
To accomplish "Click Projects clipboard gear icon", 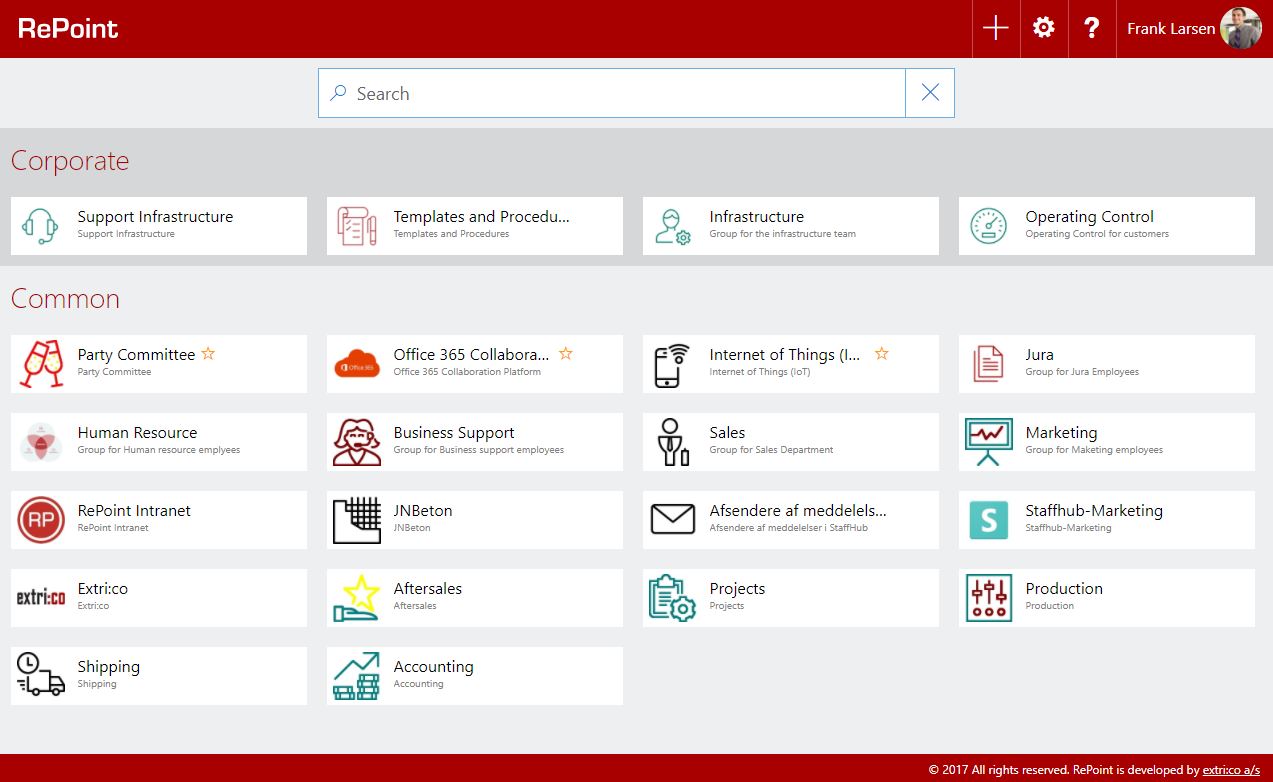I will tap(673, 598).
